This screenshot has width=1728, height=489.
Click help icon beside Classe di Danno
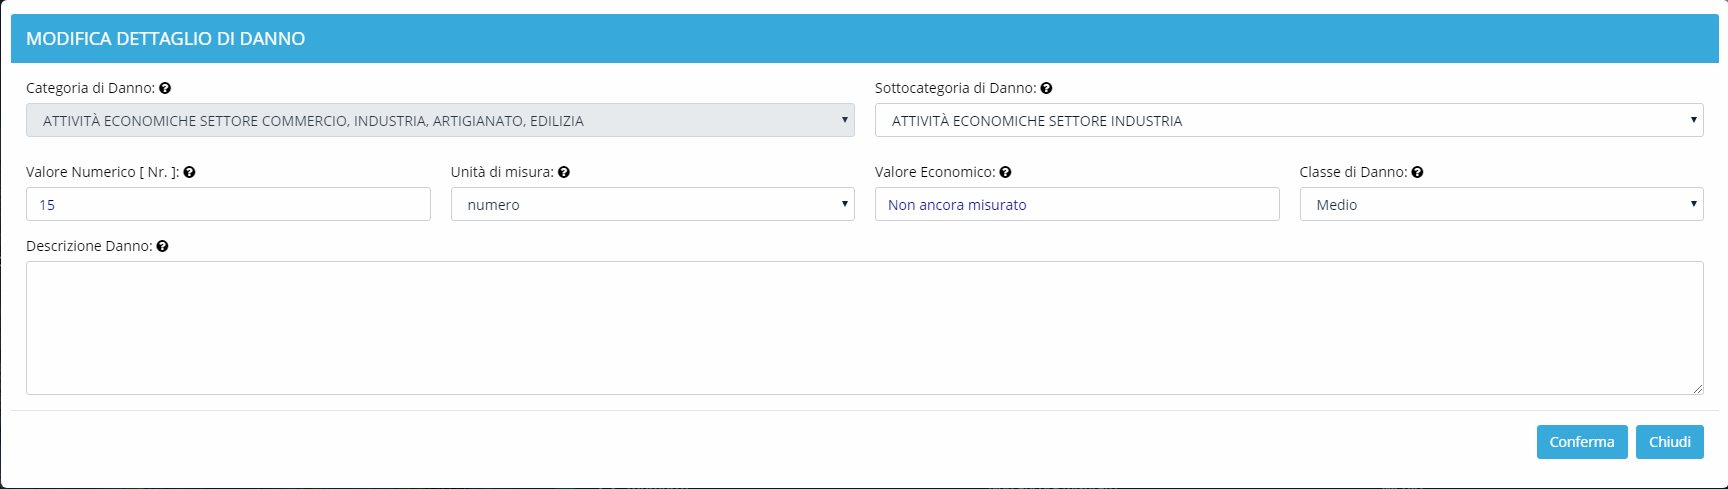pyautogui.click(x=1417, y=172)
